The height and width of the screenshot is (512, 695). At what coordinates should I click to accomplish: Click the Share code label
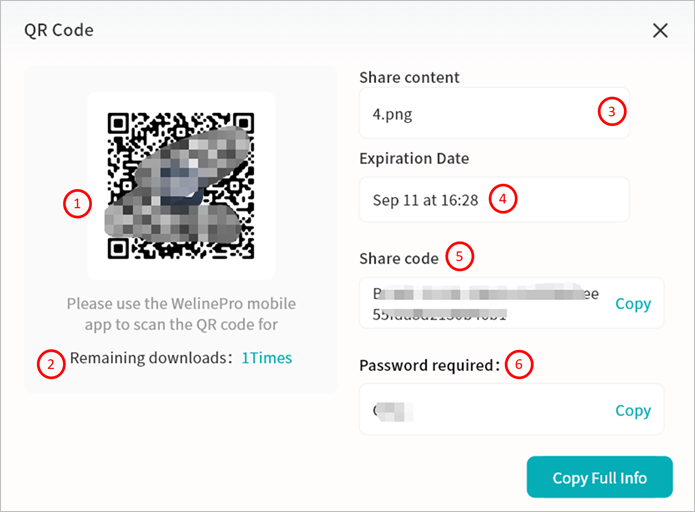click(x=399, y=258)
